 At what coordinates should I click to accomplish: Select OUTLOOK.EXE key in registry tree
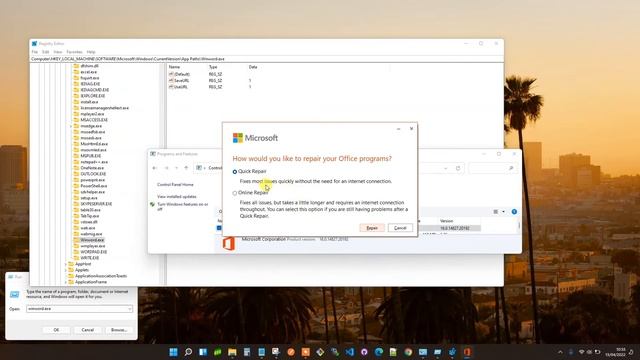[x=93, y=174]
